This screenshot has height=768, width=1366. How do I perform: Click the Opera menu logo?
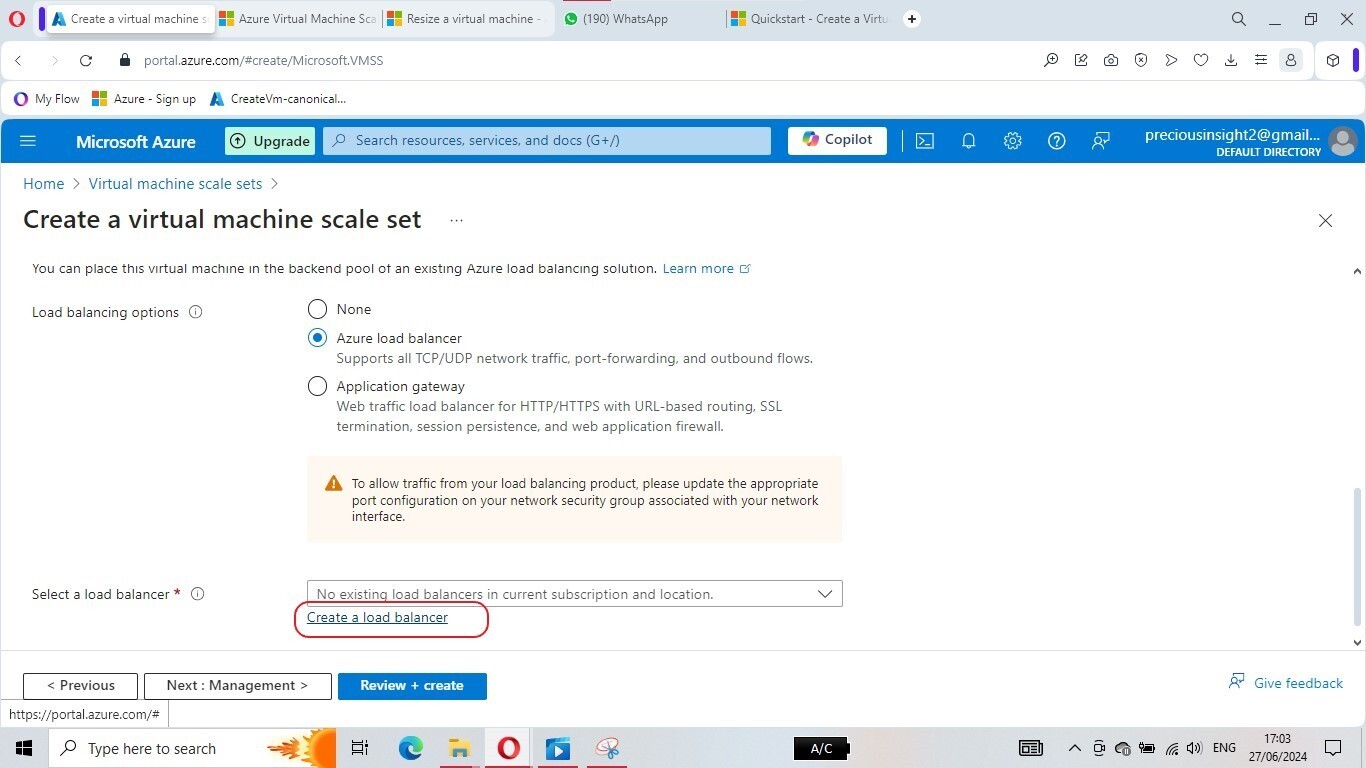point(16,19)
